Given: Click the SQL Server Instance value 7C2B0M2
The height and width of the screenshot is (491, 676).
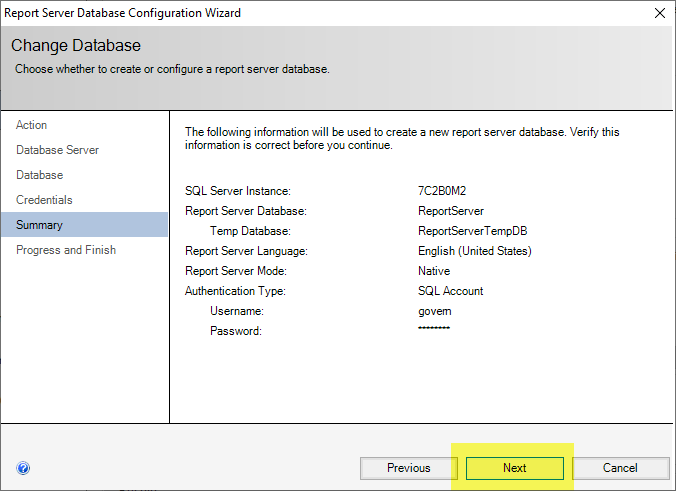Looking at the screenshot, I should pyautogui.click(x=444, y=191).
